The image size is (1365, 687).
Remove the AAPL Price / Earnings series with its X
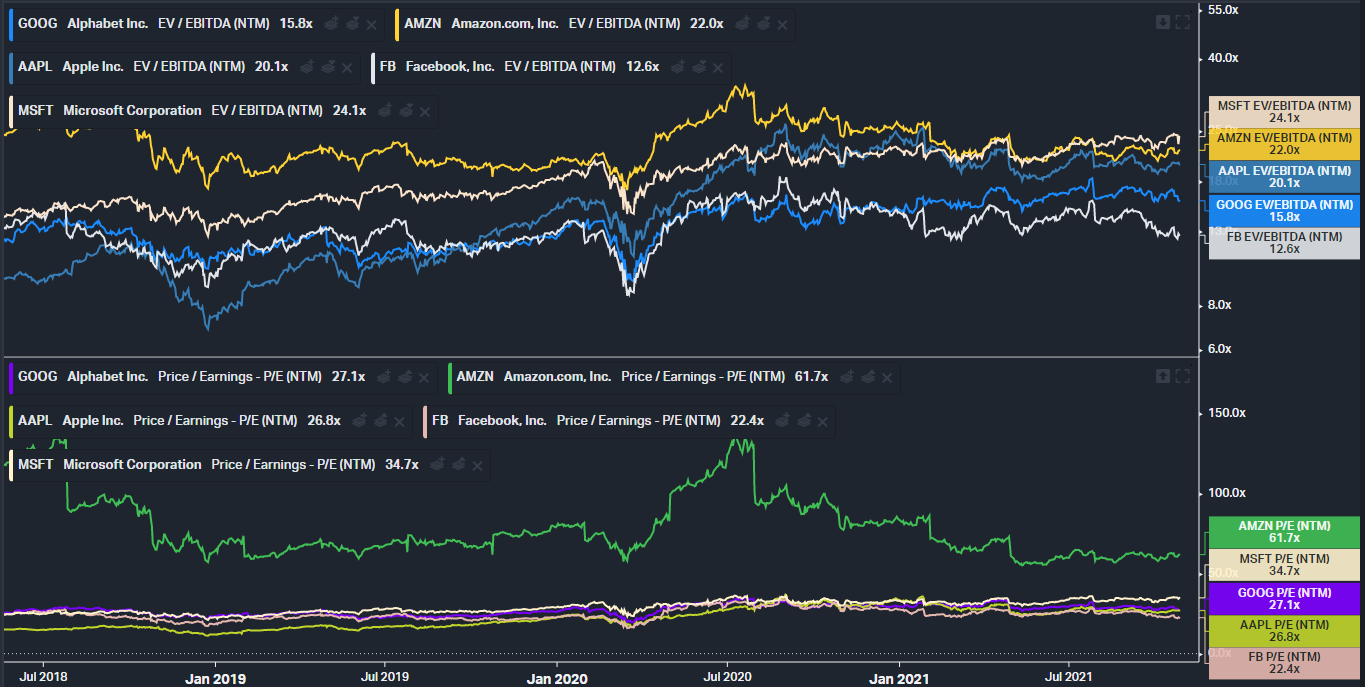tap(399, 421)
